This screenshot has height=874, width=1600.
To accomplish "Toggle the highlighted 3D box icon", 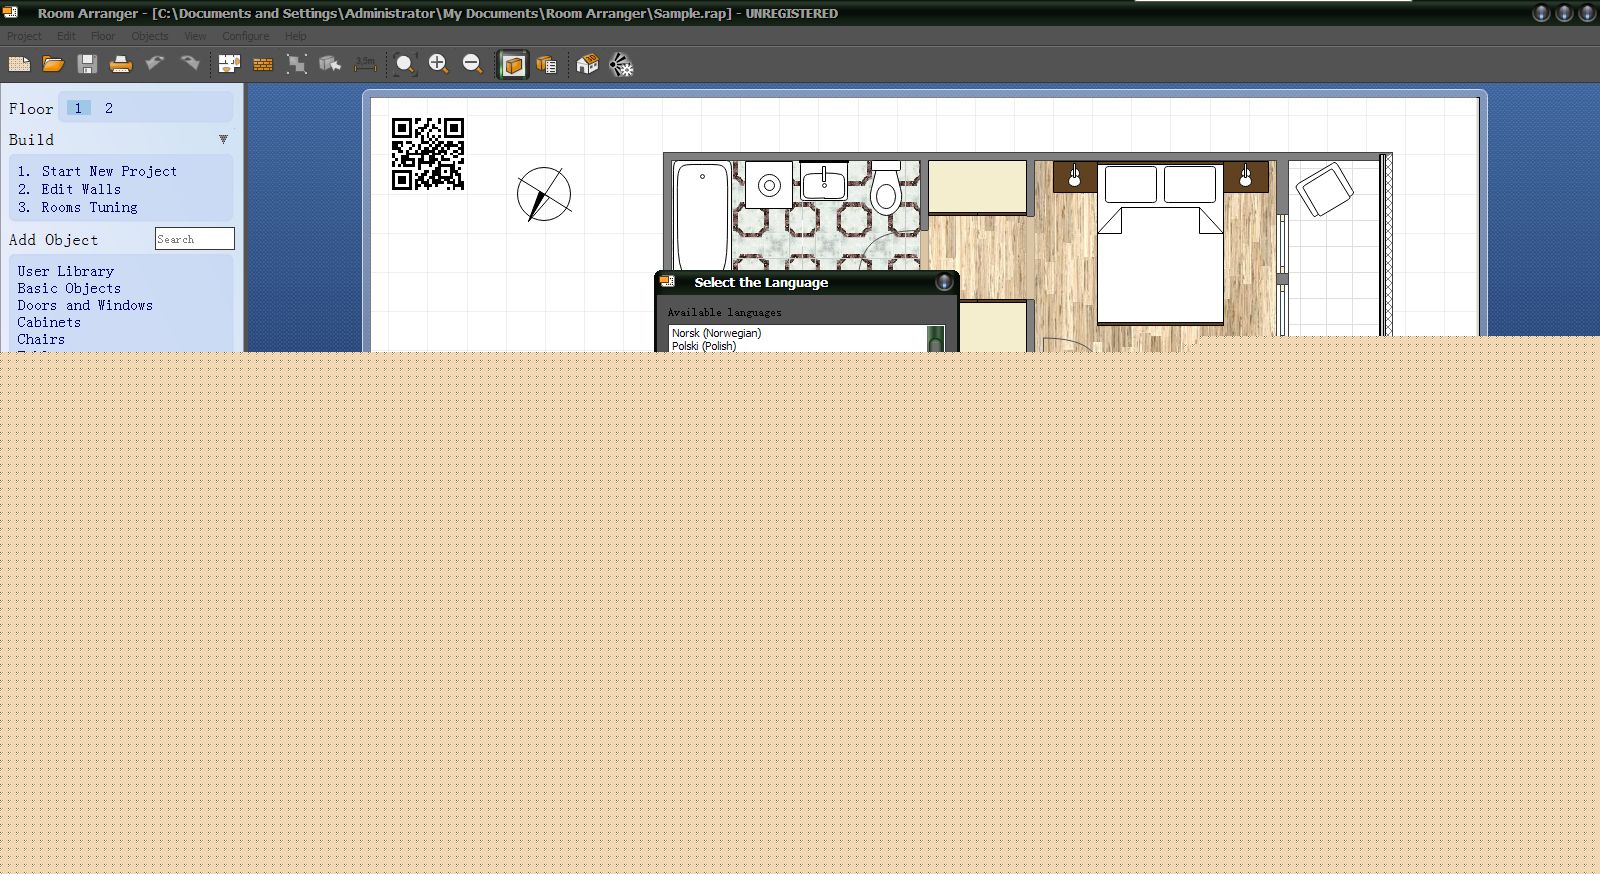I will tap(513, 65).
